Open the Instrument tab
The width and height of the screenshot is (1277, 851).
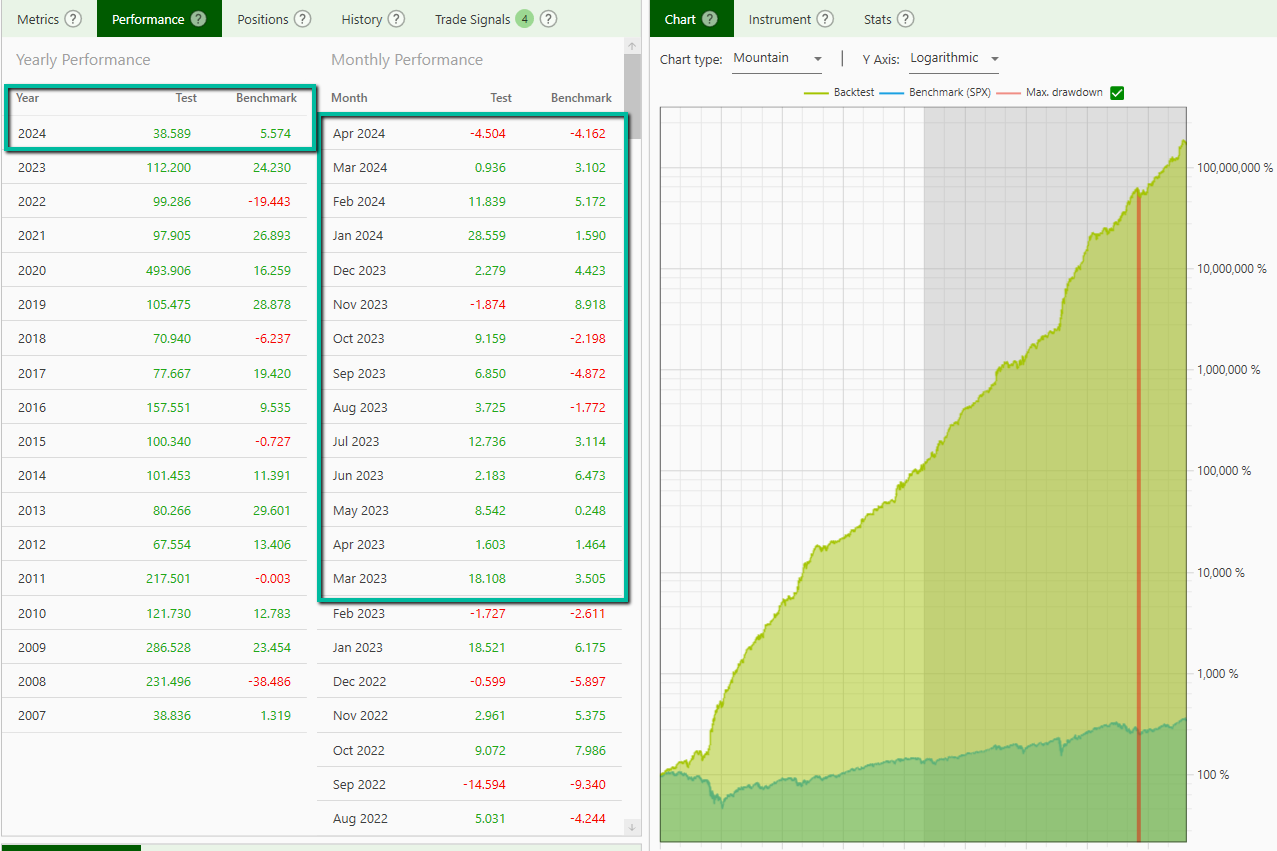pyautogui.click(x=780, y=19)
